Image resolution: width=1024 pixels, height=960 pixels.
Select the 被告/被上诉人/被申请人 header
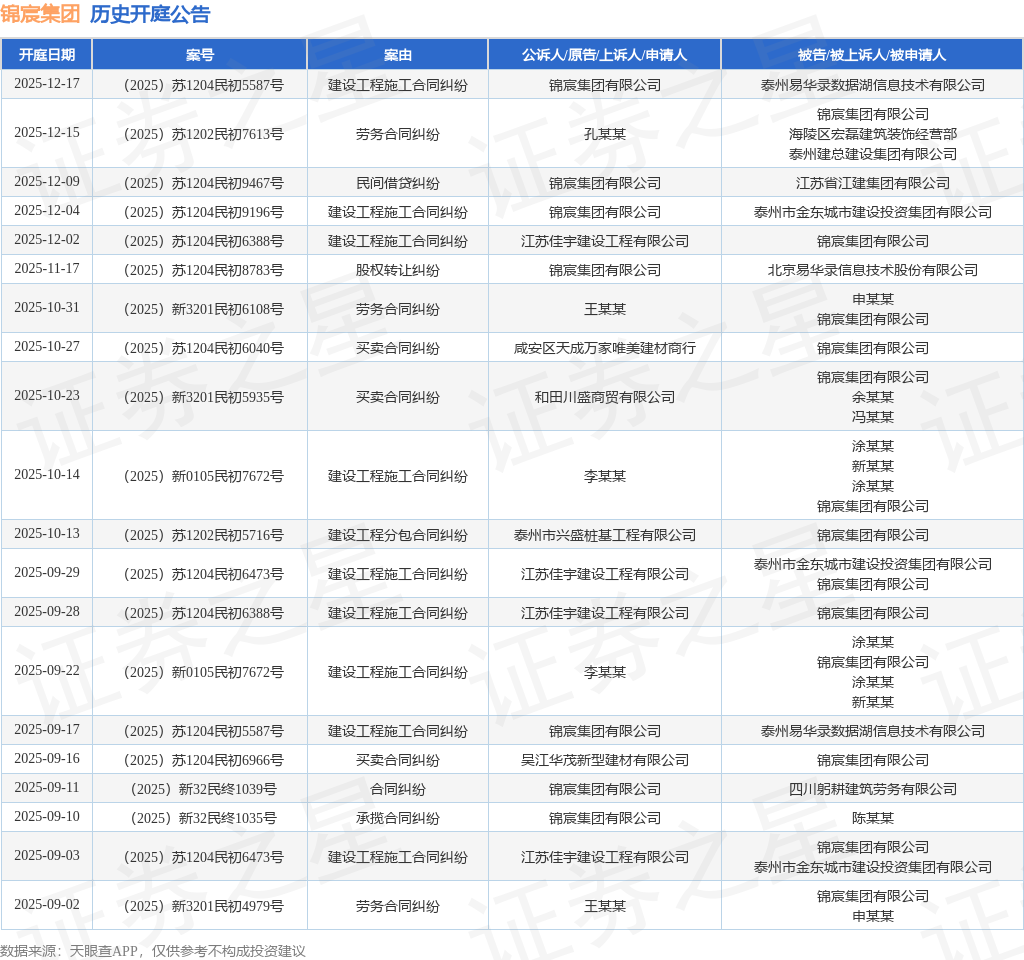point(872,55)
